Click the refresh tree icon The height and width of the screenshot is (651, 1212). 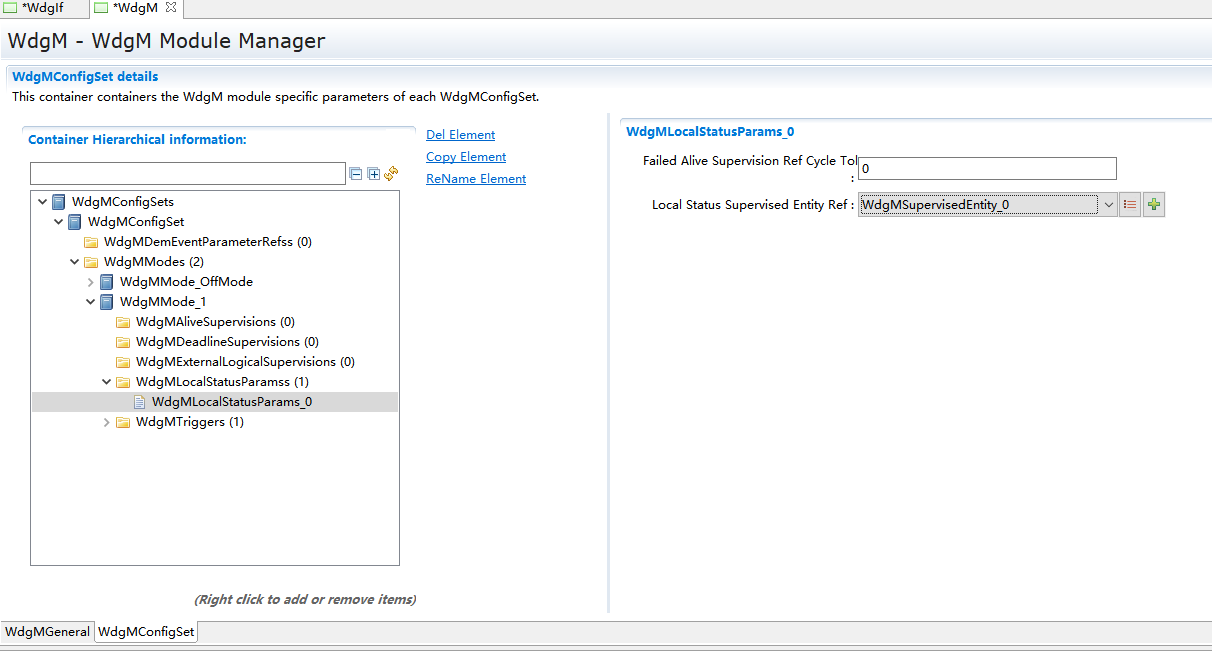pos(391,174)
